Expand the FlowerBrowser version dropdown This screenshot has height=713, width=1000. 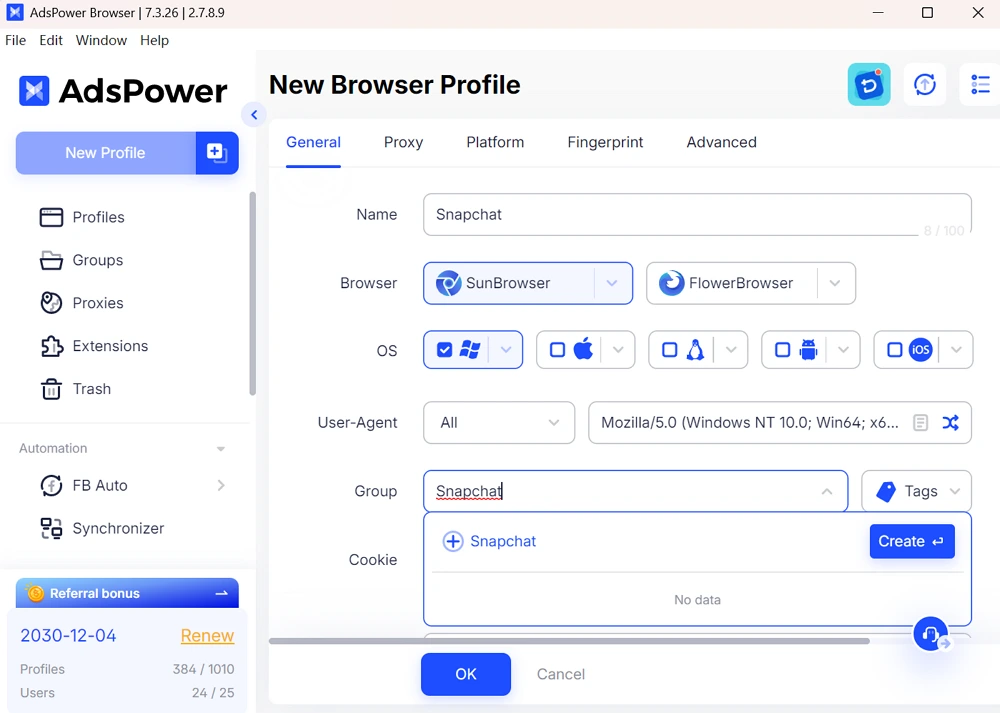(x=834, y=283)
